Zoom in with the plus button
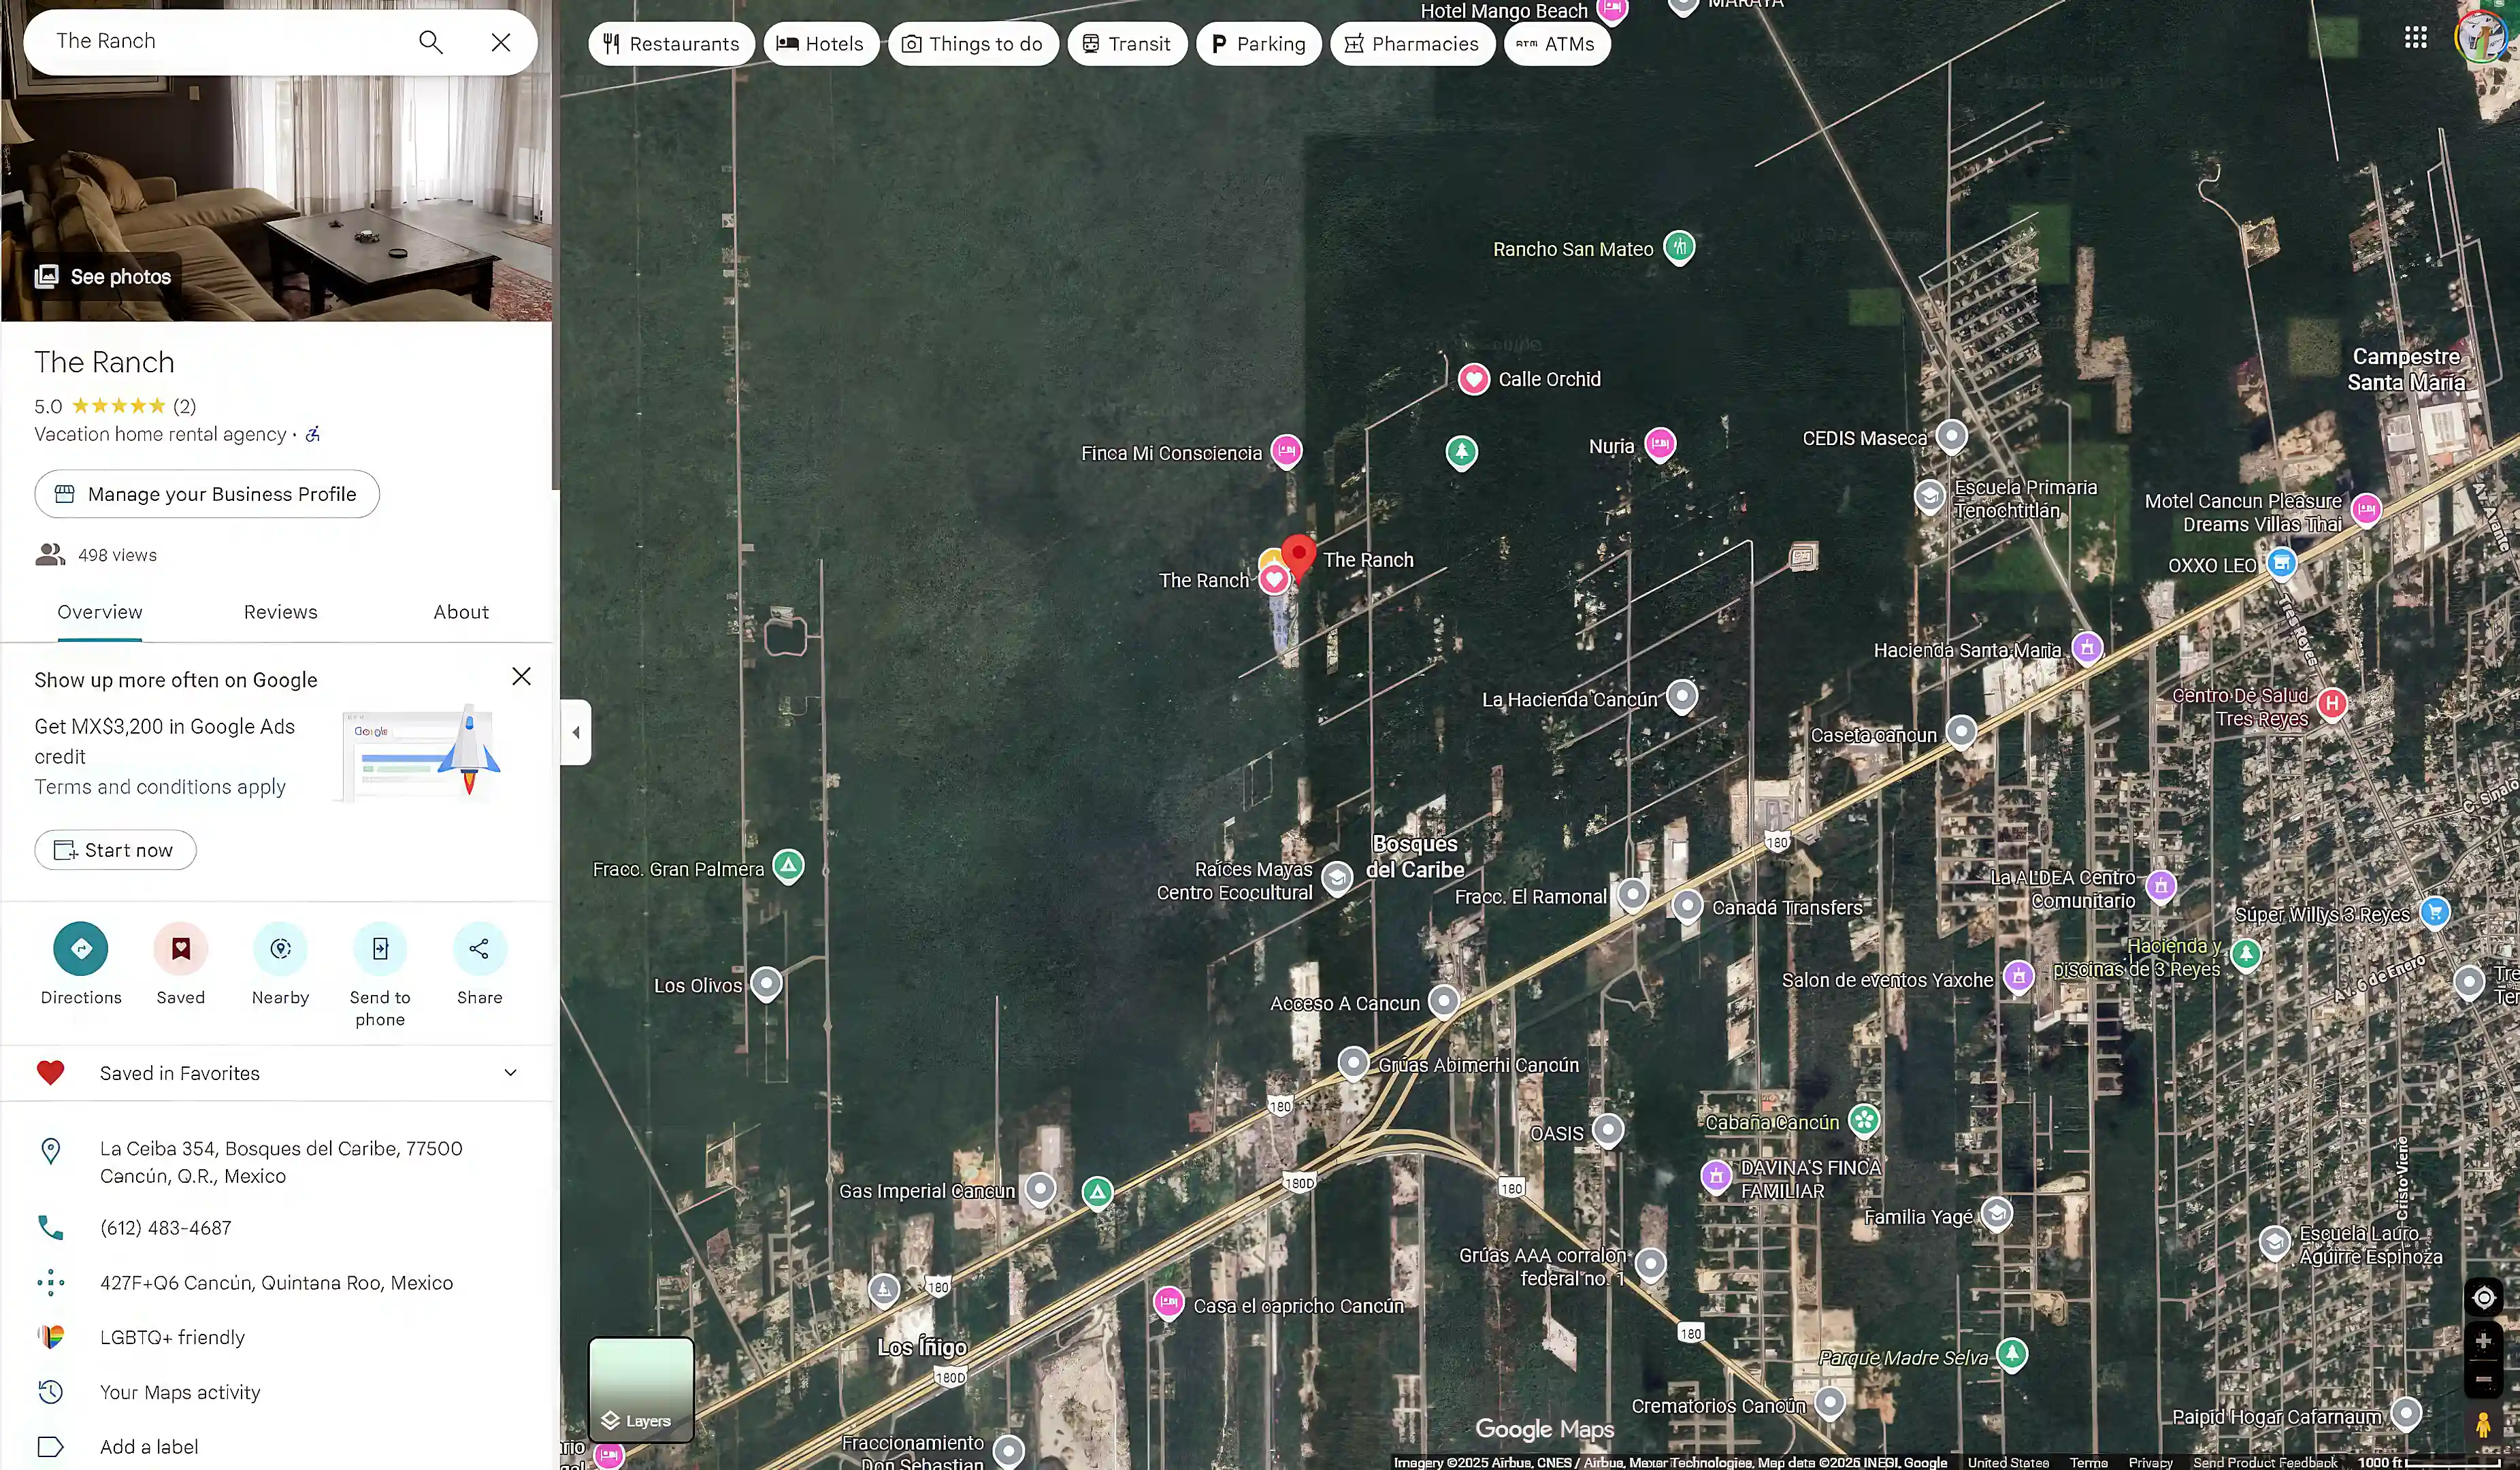Viewport: 2520px width, 1470px height. click(x=2484, y=1342)
